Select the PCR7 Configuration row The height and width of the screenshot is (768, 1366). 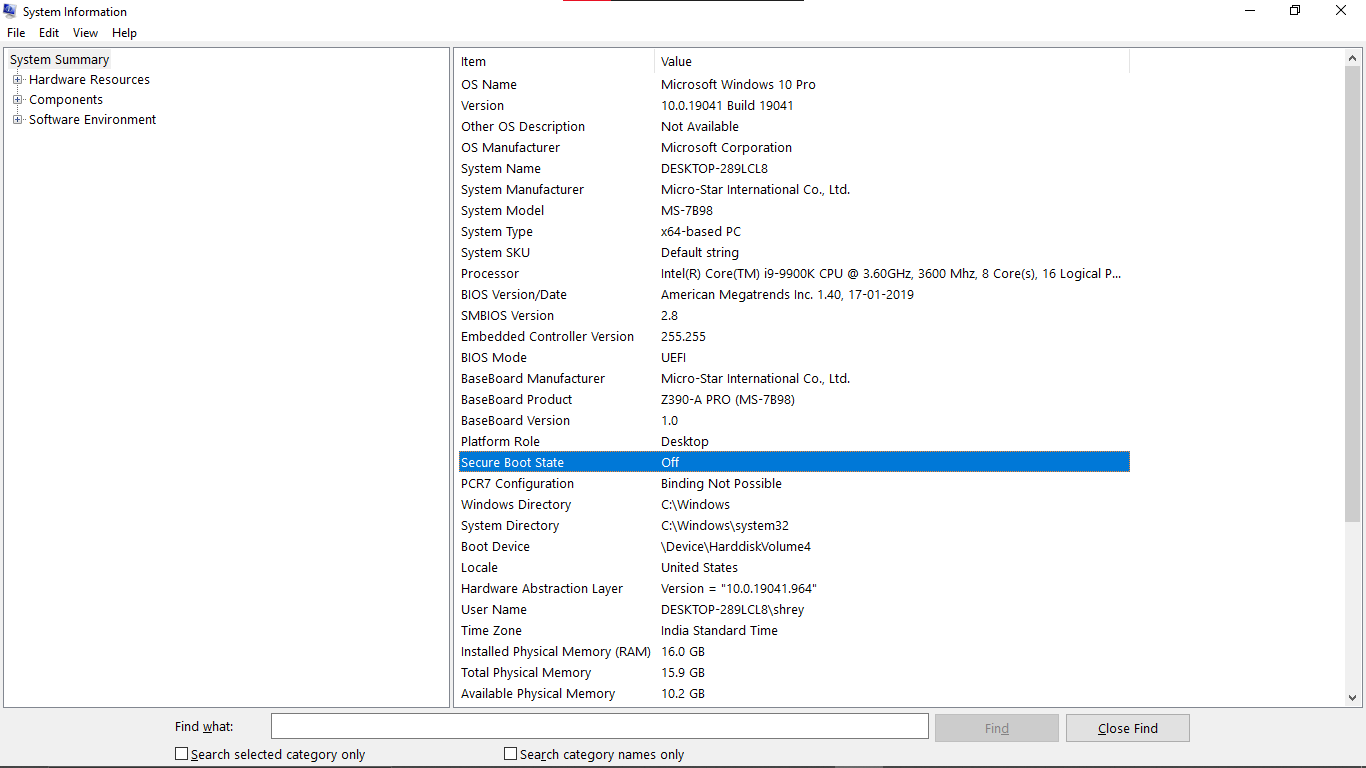(x=794, y=484)
